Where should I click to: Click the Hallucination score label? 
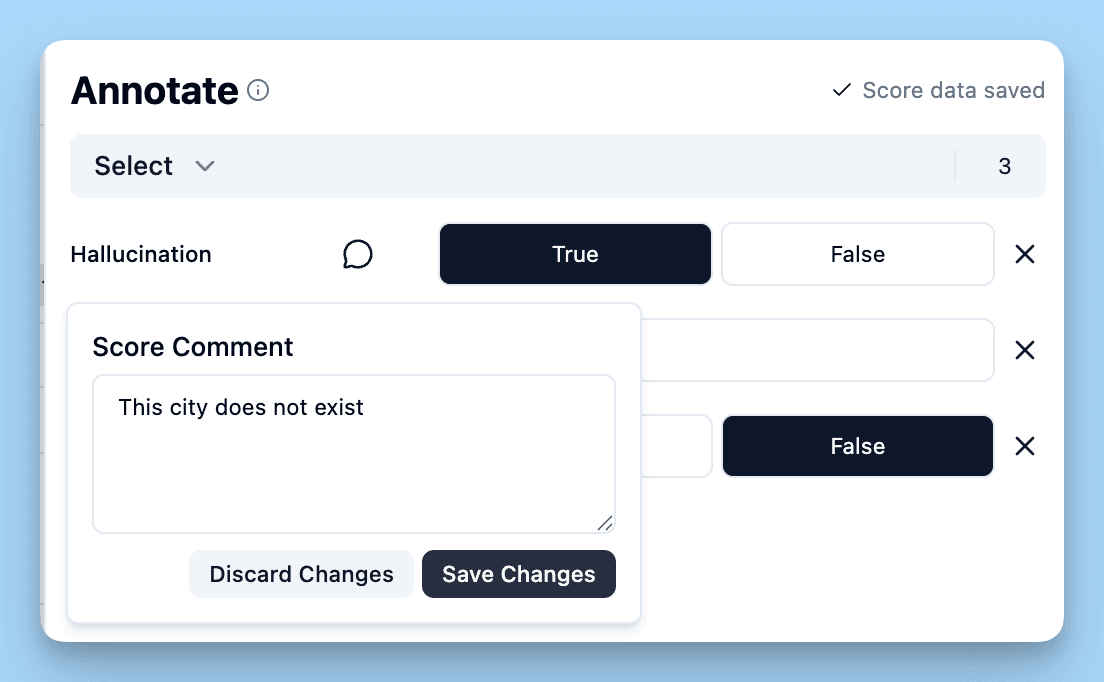[140, 254]
